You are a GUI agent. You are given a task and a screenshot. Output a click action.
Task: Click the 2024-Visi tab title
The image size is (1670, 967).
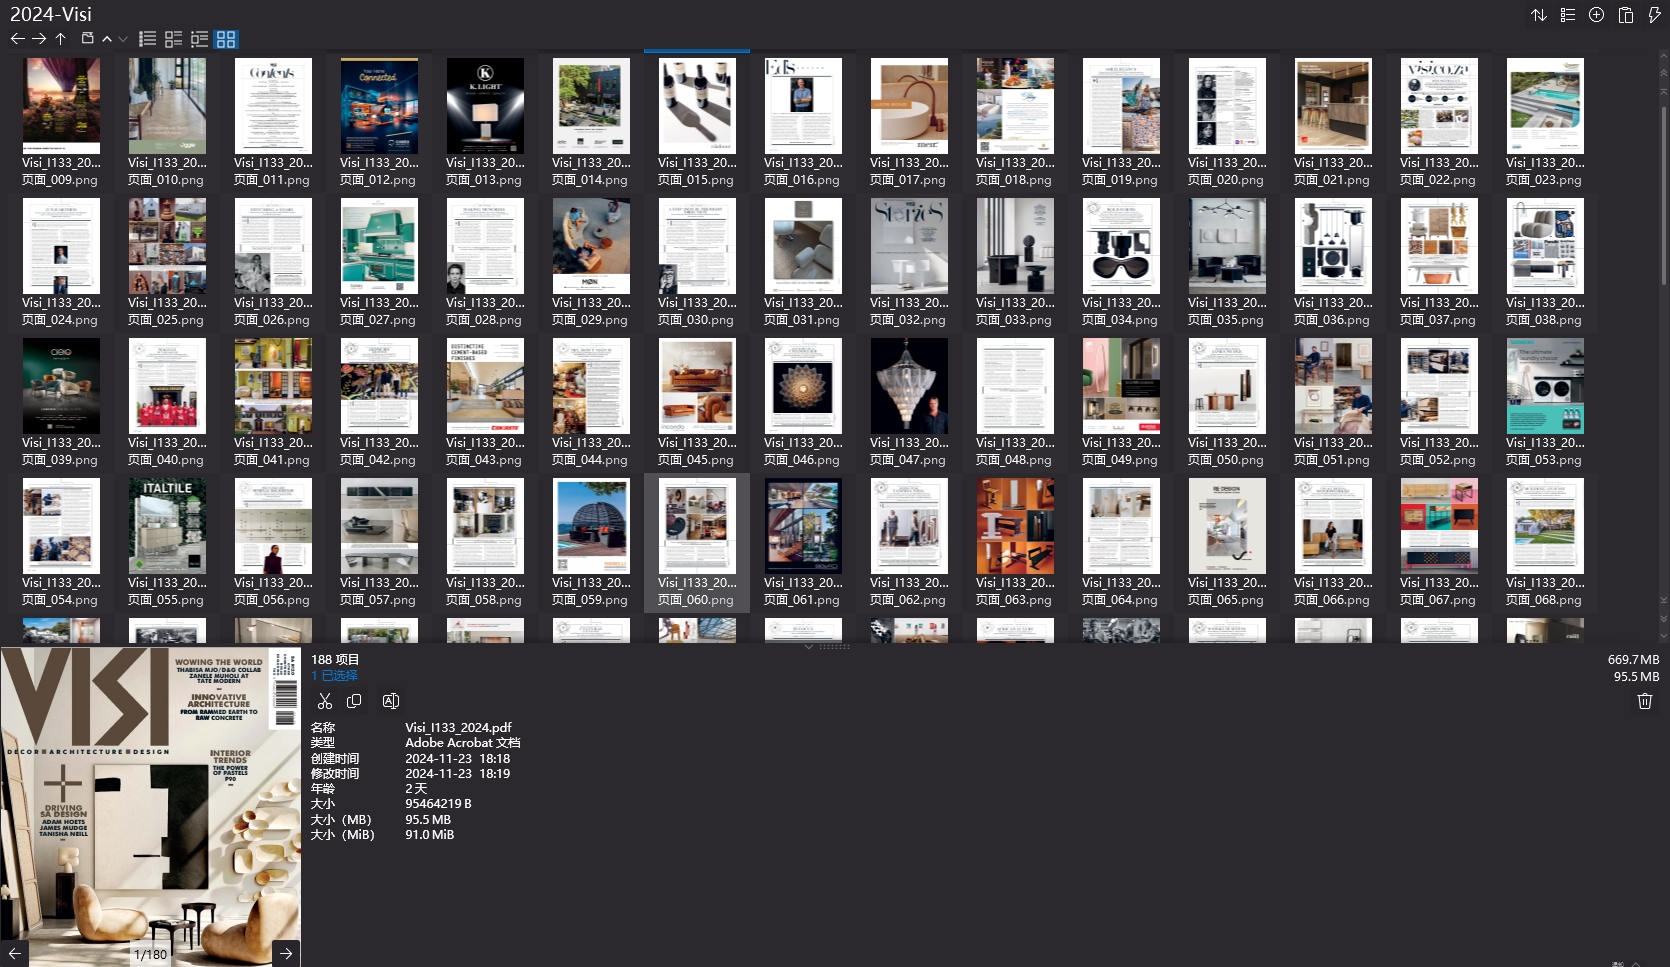49,14
